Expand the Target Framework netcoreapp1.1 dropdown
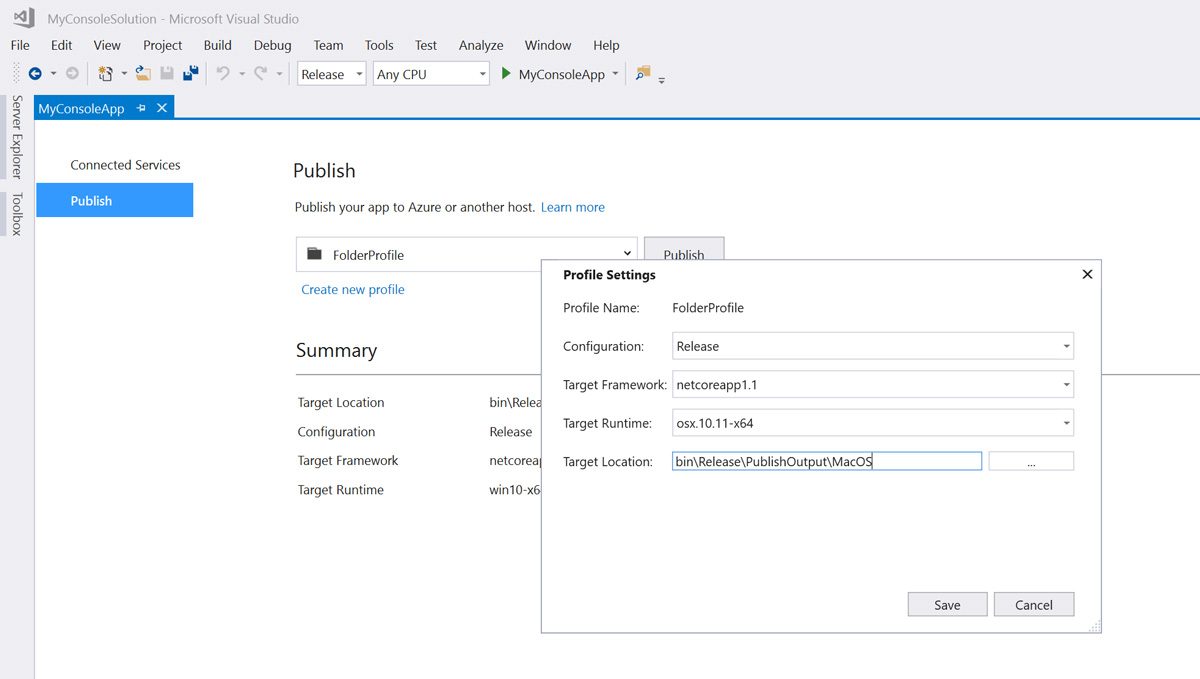This screenshot has width=1200, height=679. (x=1066, y=385)
